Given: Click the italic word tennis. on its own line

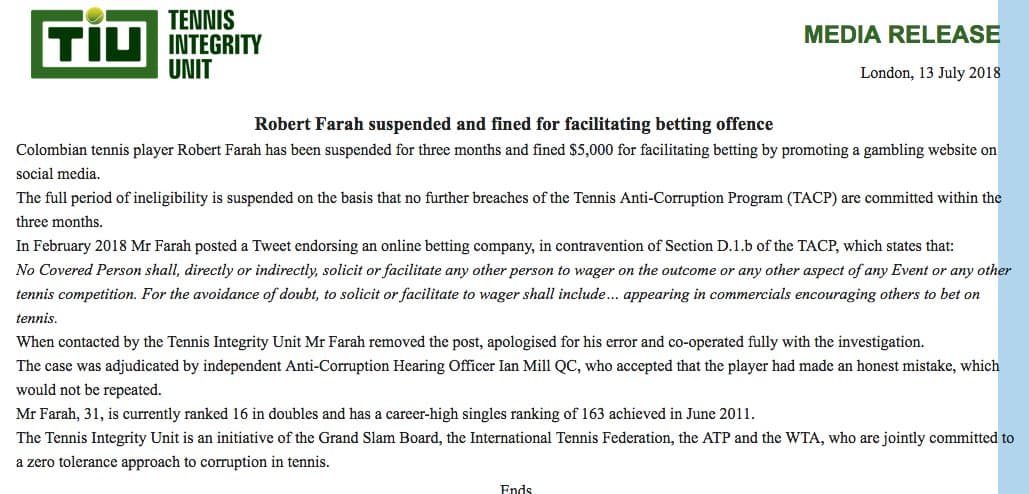Looking at the screenshot, I should pyautogui.click(x=38, y=318).
